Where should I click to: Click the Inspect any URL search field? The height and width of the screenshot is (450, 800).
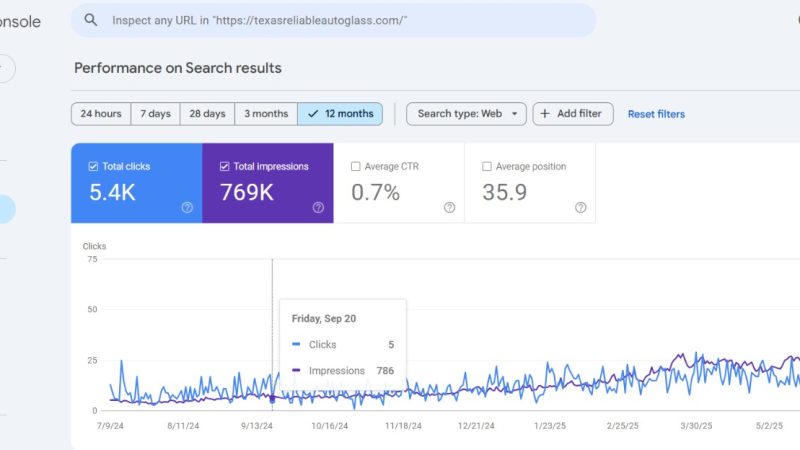tap(333, 20)
